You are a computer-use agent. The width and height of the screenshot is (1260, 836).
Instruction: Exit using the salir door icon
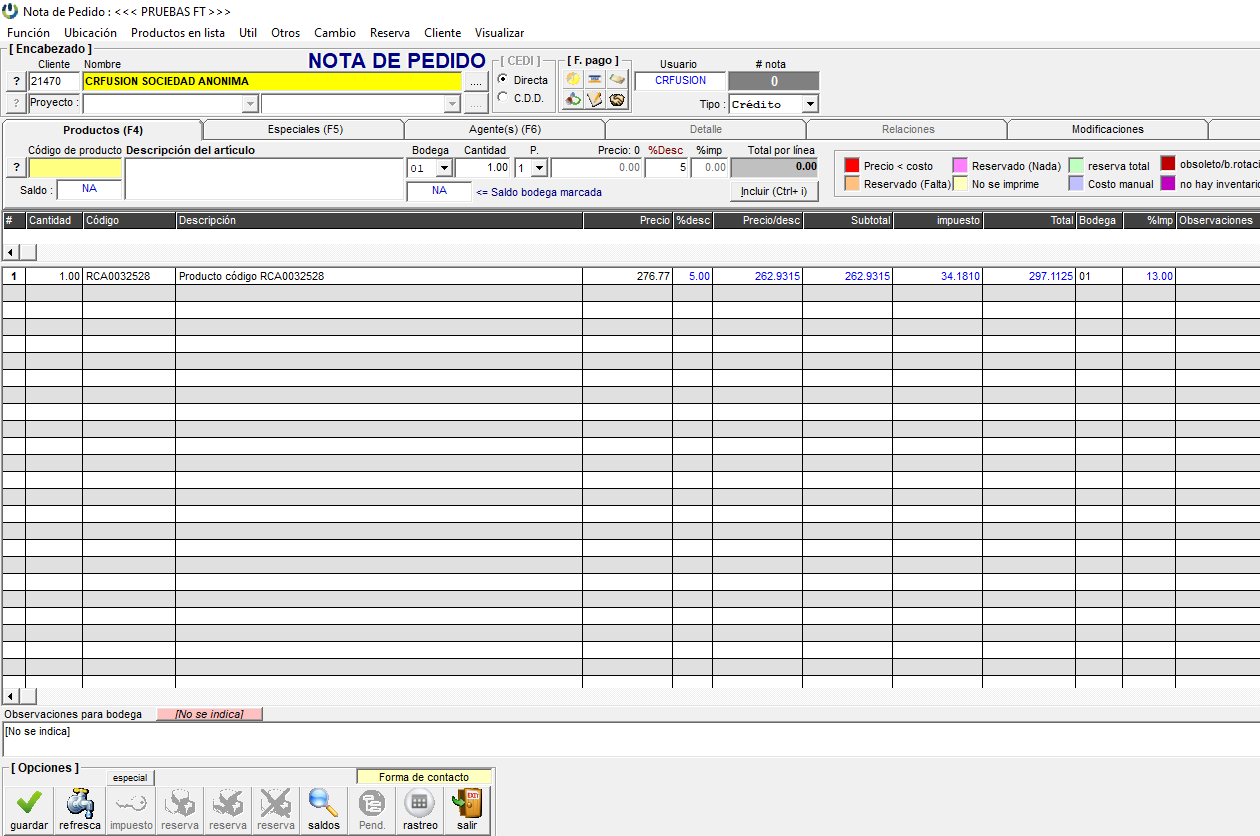point(467,810)
